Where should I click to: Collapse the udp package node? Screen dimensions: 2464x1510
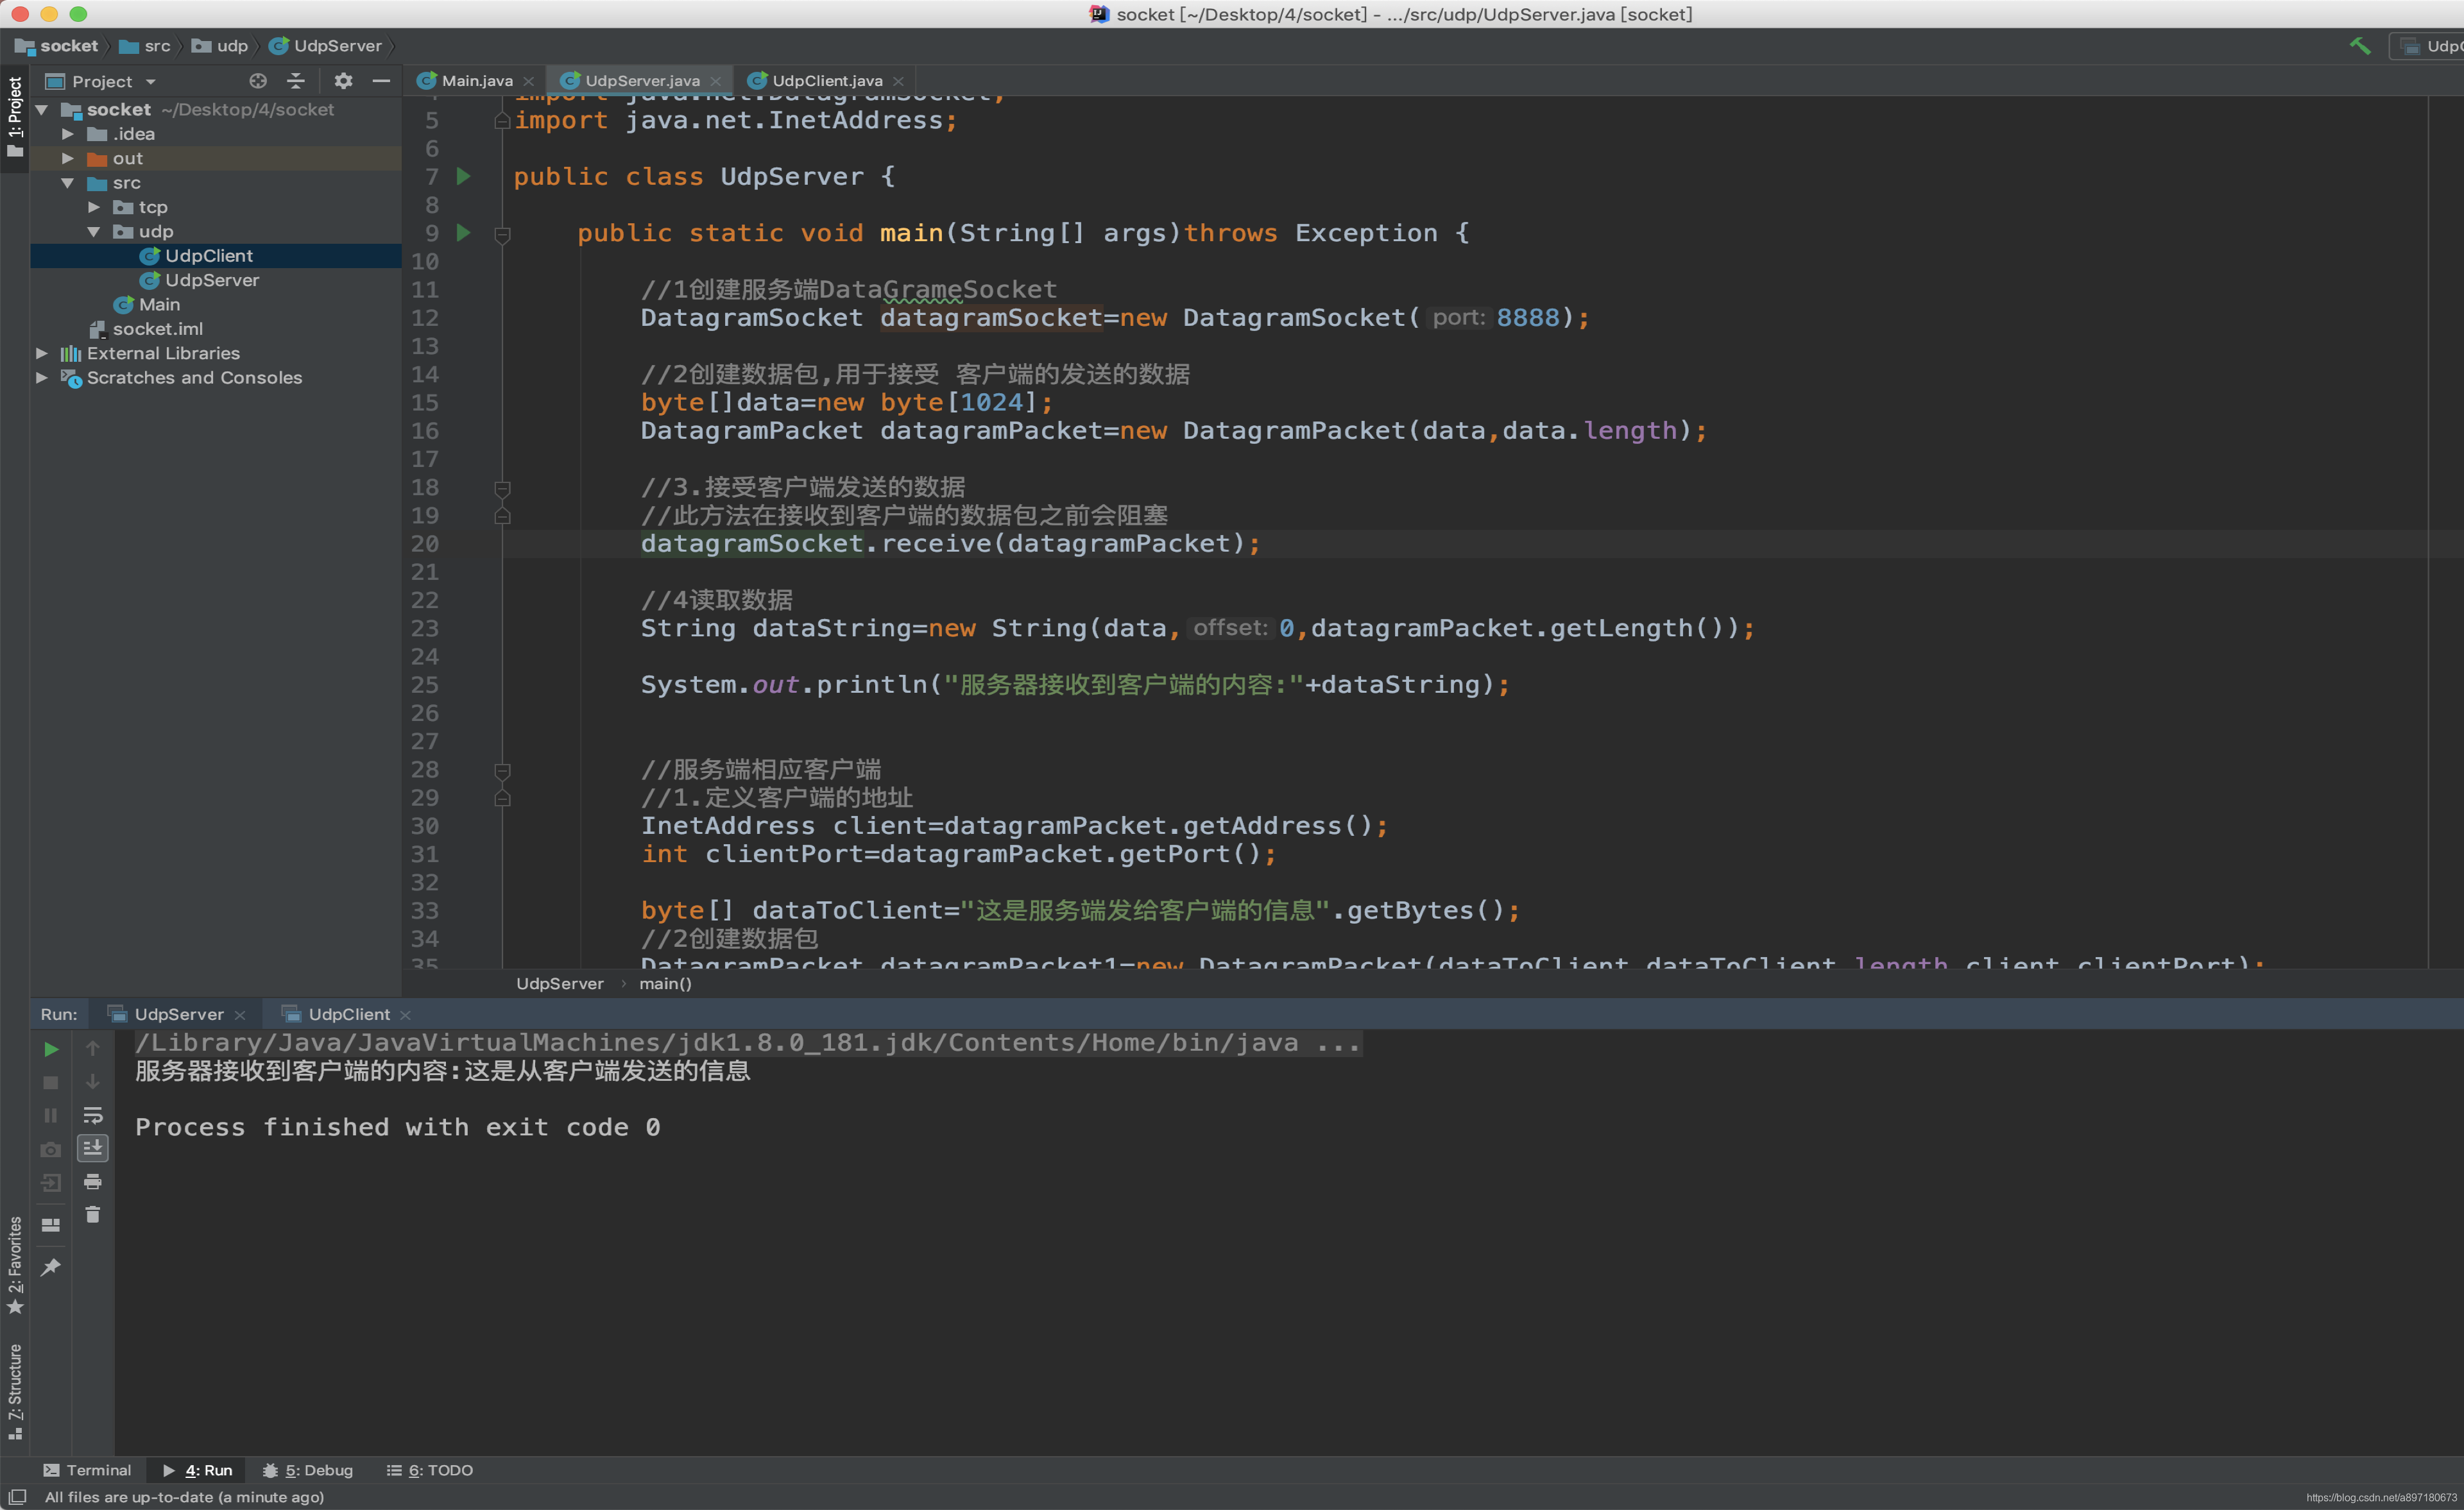tap(94, 231)
